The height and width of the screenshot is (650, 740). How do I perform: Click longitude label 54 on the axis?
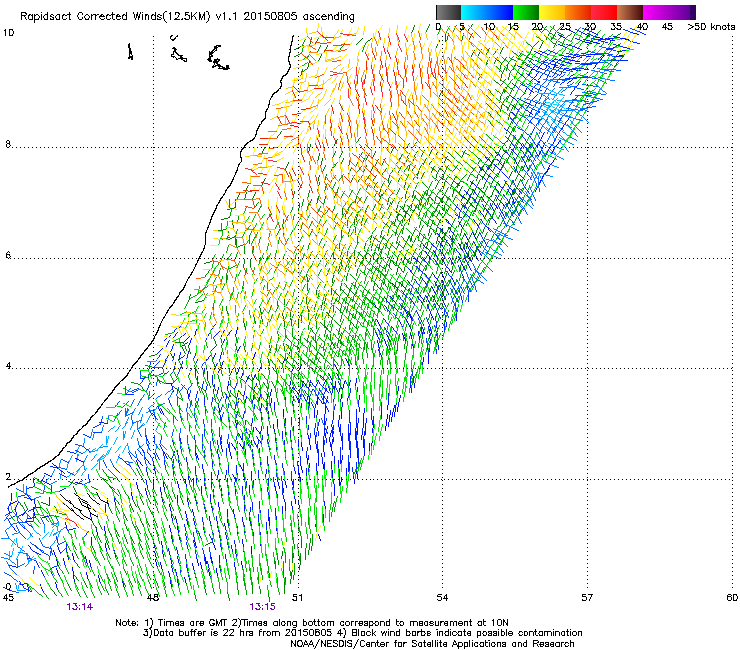click(442, 598)
